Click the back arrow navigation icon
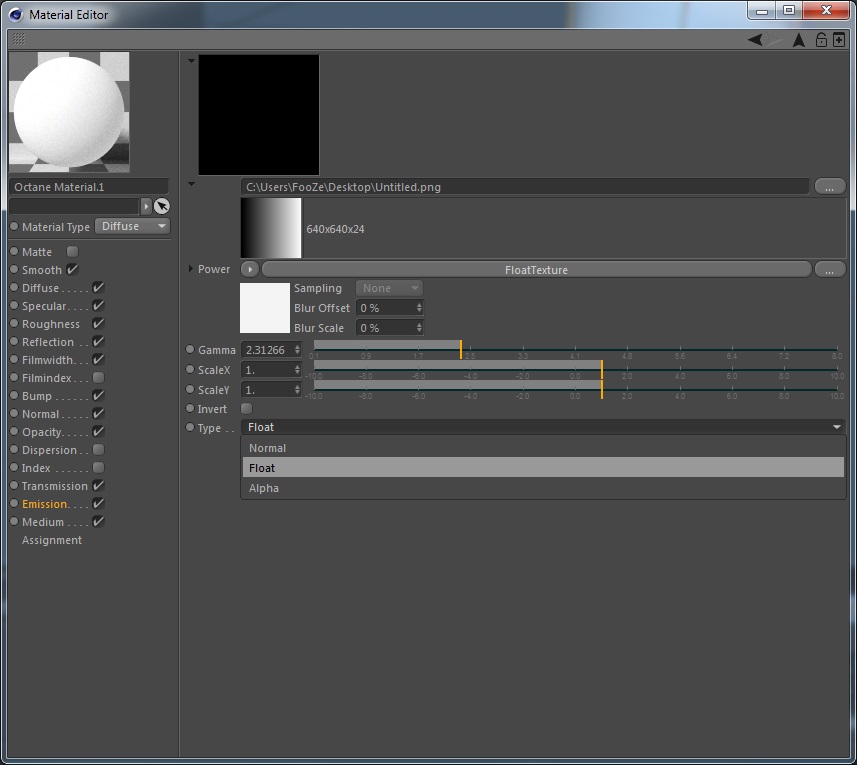The height and width of the screenshot is (765, 857). [755, 39]
